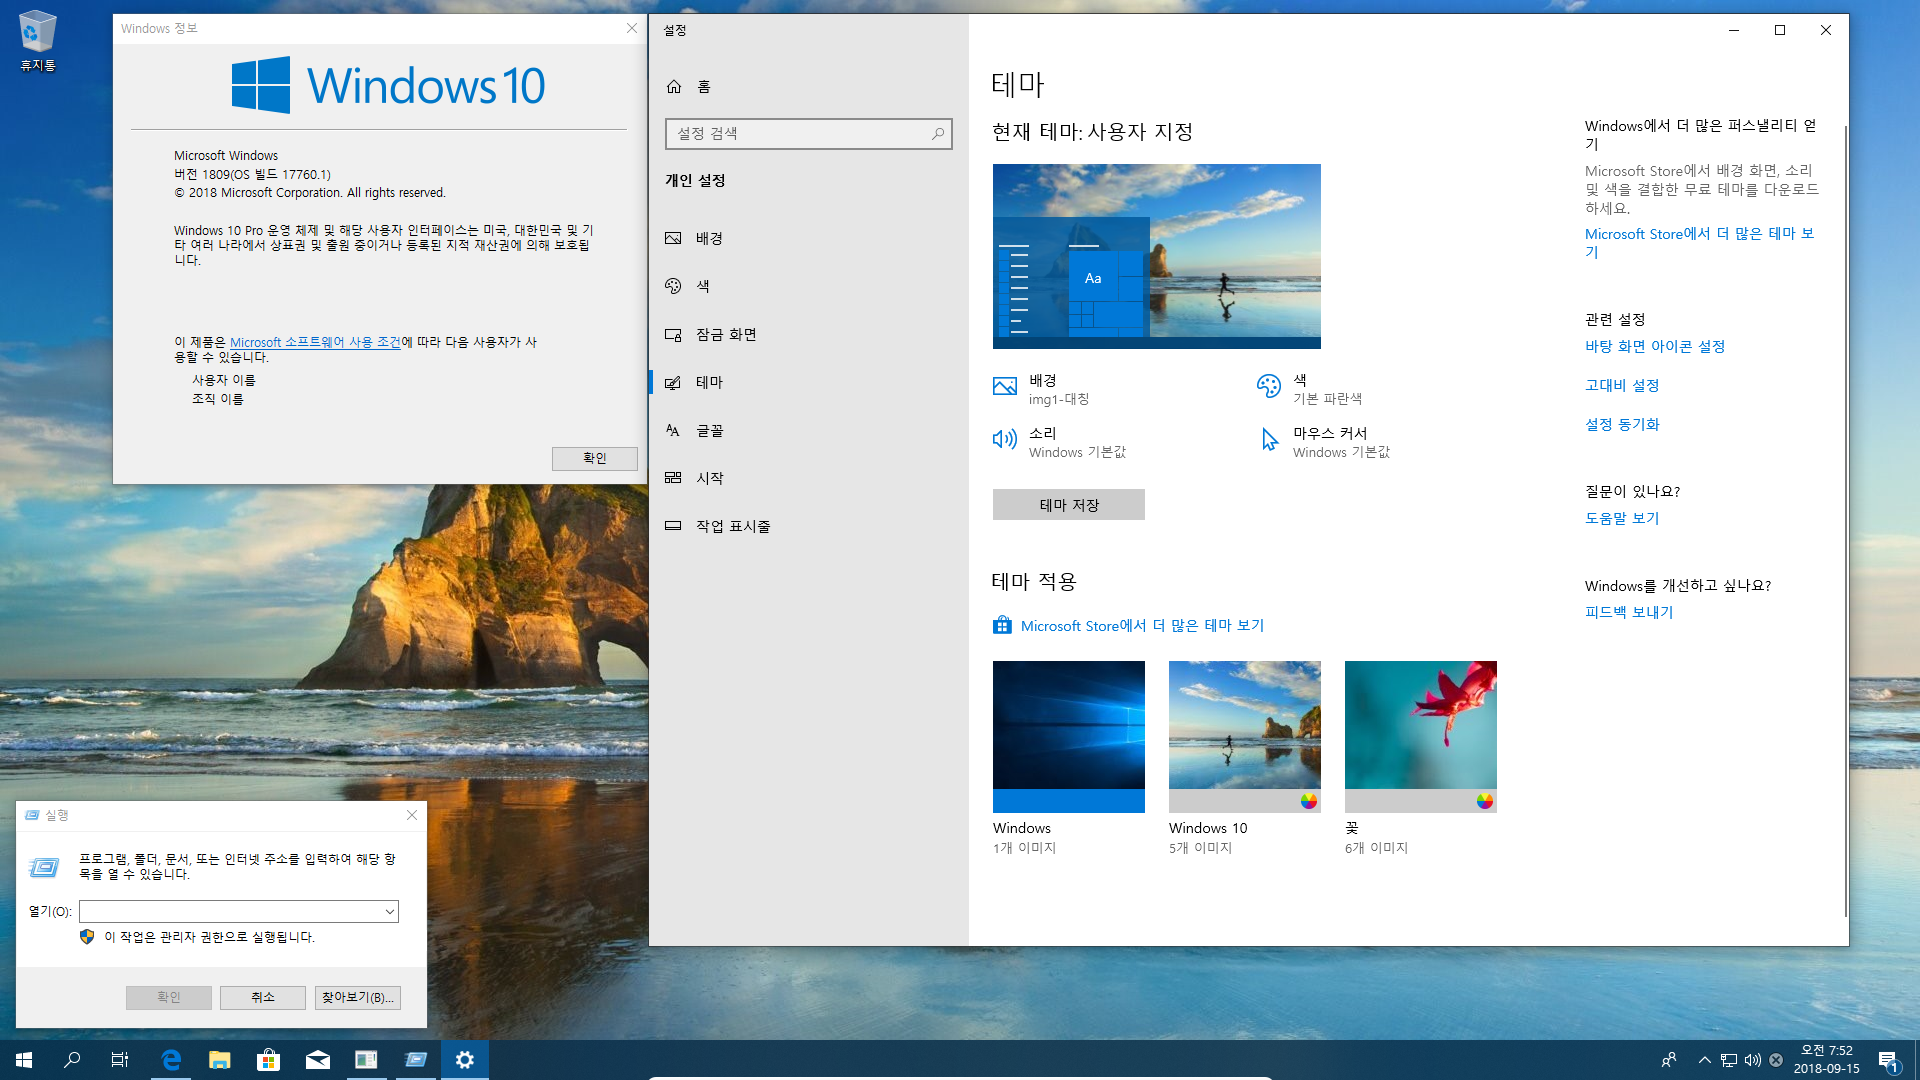Image resolution: width=1920 pixels, height=1080 pixels.
Task: Open 바탕 화면 아이콘 설정 link
Action: pyautogui.click(x=1655, y=346)
